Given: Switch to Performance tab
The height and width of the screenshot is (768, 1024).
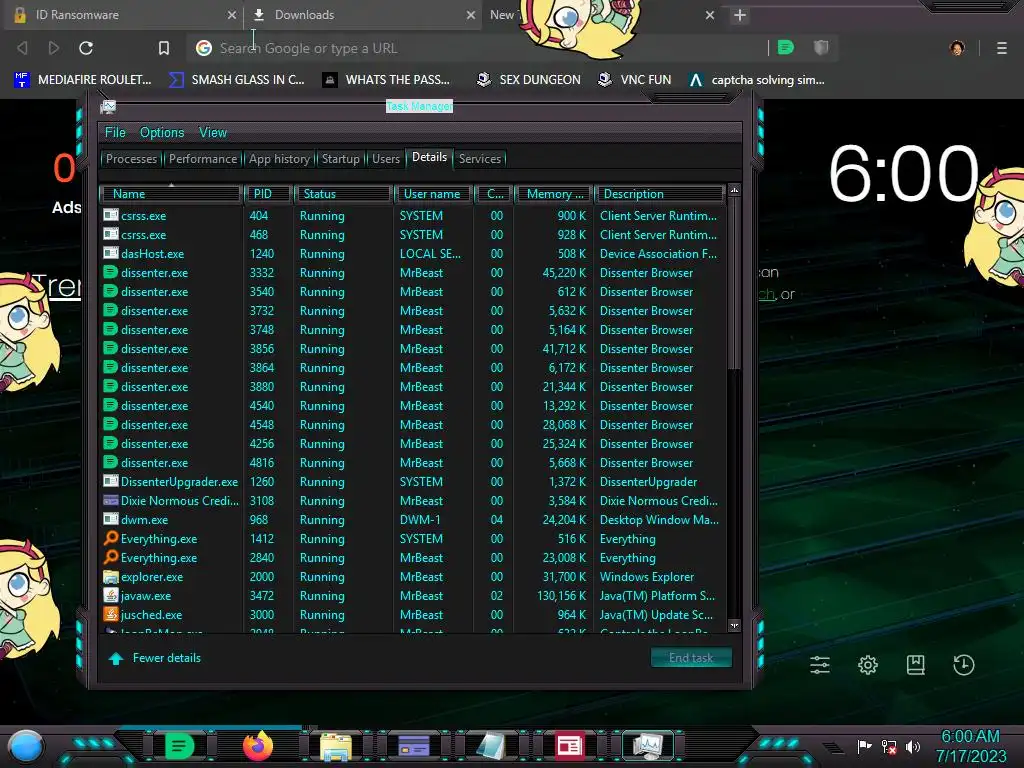Looking at the screenshot, I should click(203, 159).
